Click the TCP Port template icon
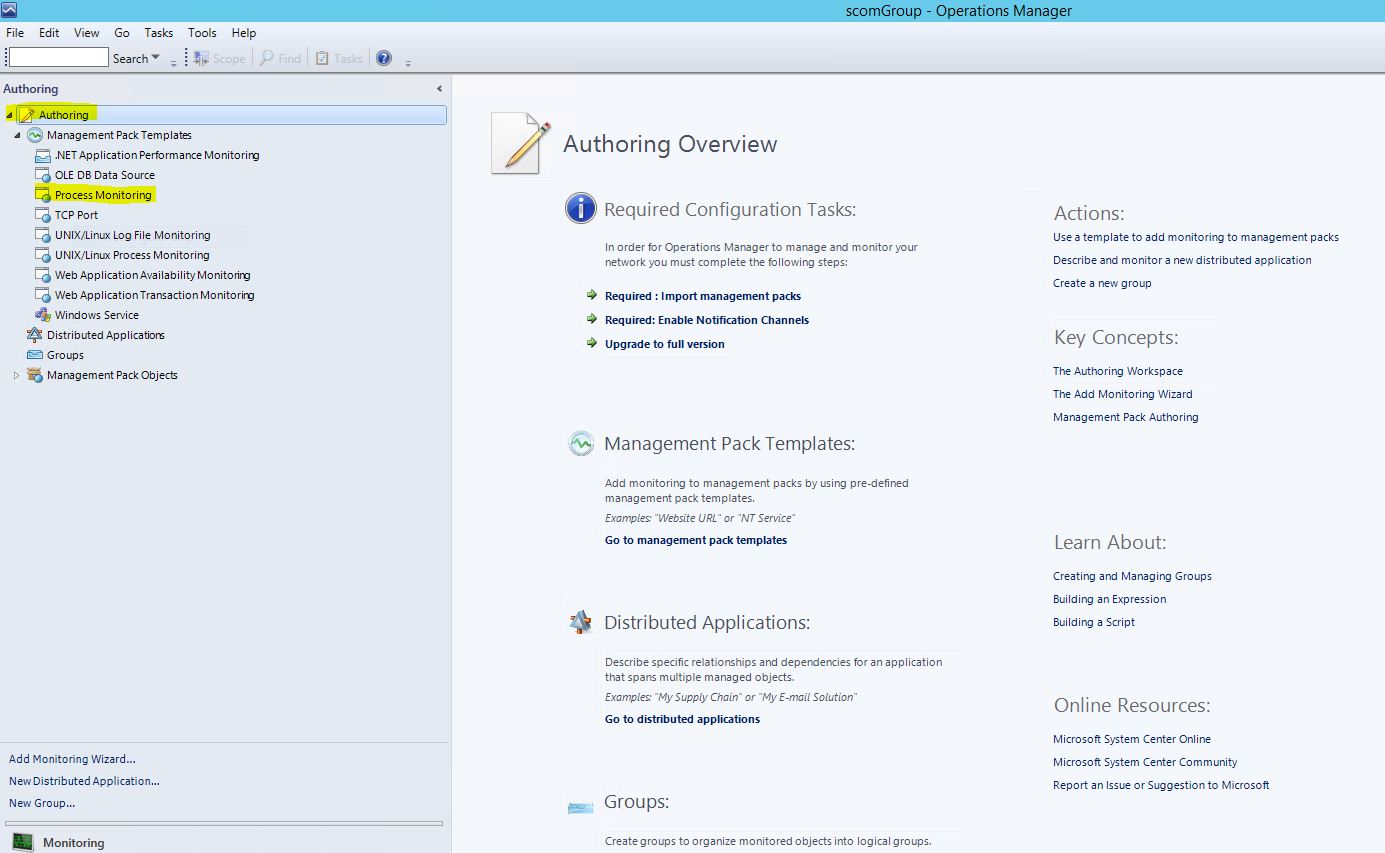The width and height of the screenshot is (1385, 853). tap(42, 215)
